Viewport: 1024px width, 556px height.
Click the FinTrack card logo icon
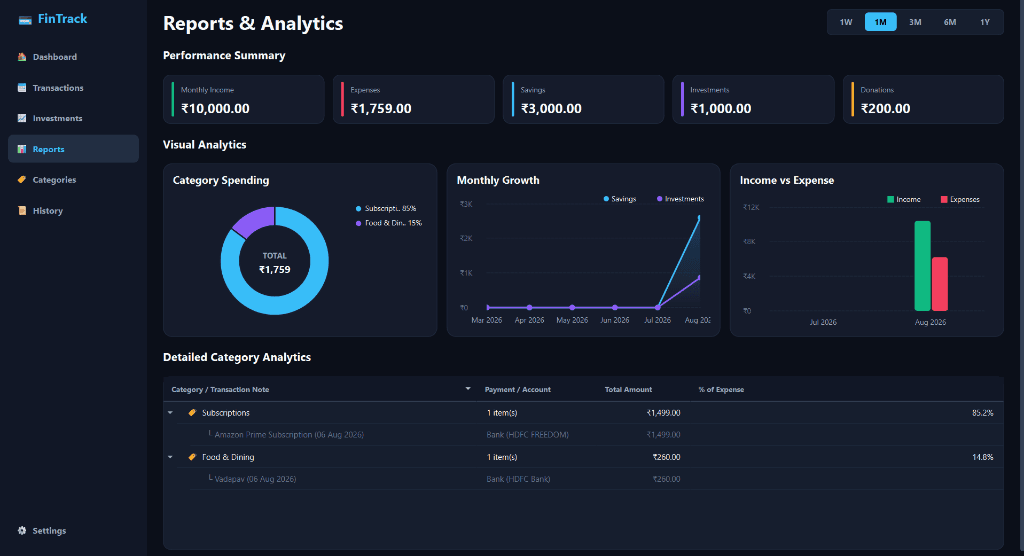click(x=25, y=20)
